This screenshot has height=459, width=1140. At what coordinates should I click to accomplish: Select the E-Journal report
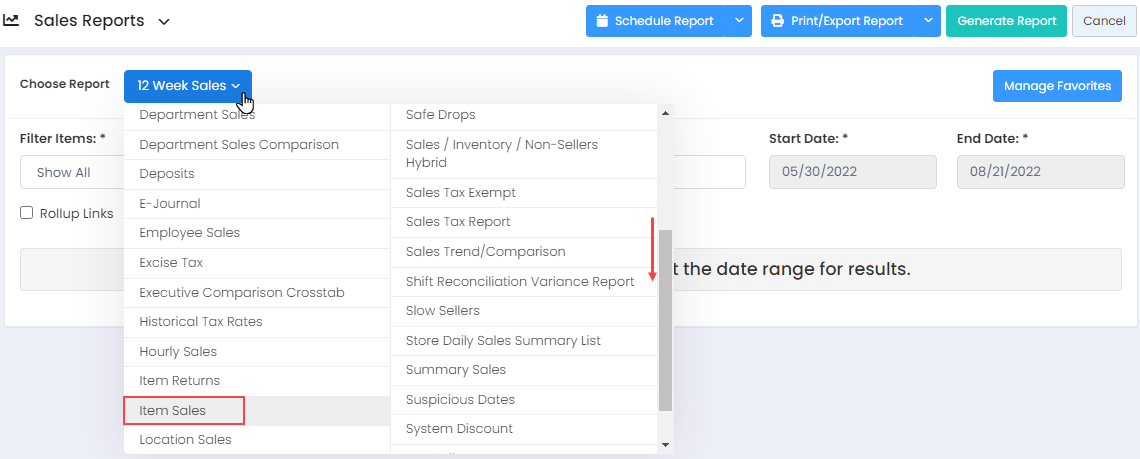pos(257,204)
